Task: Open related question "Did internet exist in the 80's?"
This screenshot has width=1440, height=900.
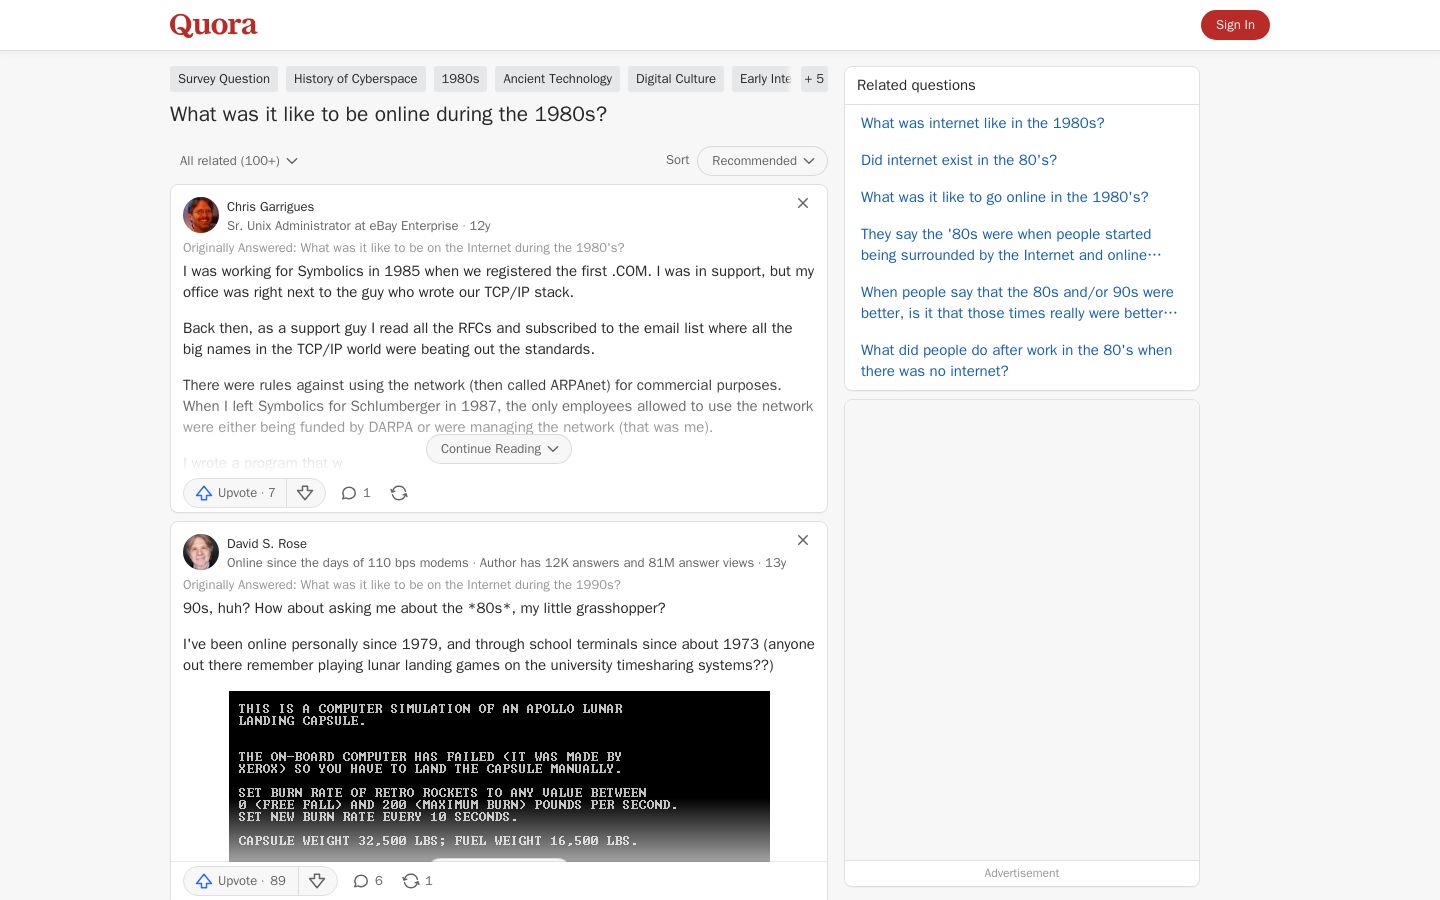Action: click(x=958, y=160)
